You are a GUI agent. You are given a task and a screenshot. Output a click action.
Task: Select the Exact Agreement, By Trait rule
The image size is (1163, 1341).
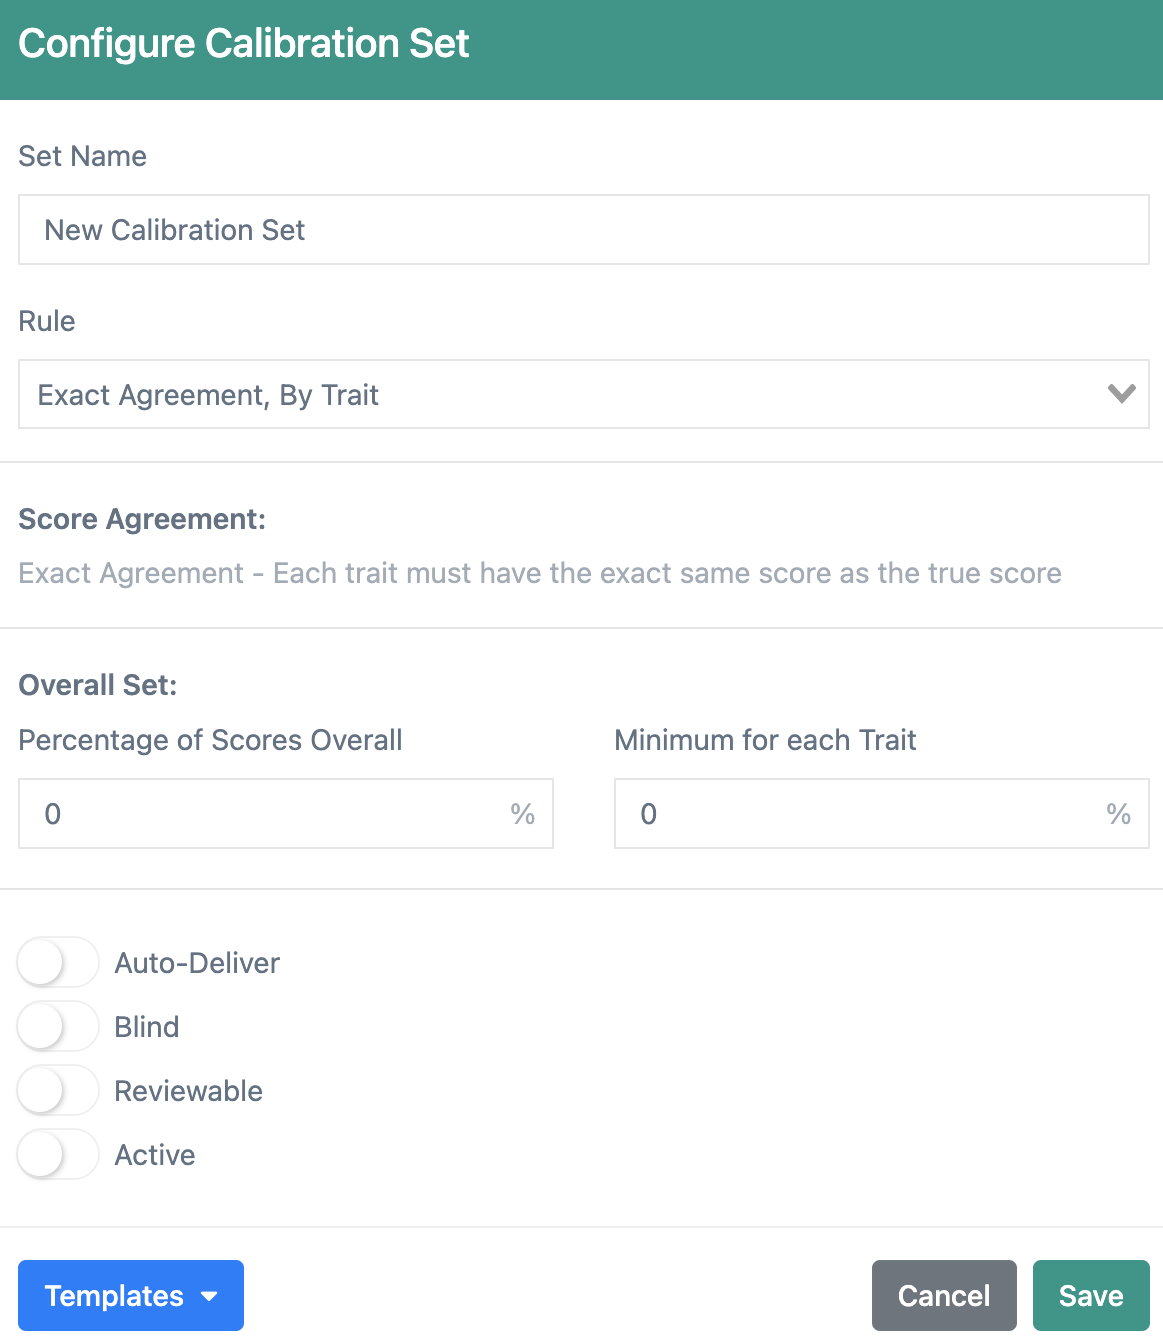click(x=208, y=394)
